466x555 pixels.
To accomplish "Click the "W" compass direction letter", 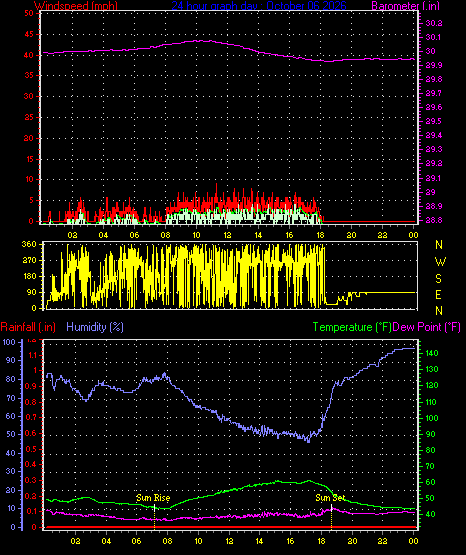I will [440, 262].
